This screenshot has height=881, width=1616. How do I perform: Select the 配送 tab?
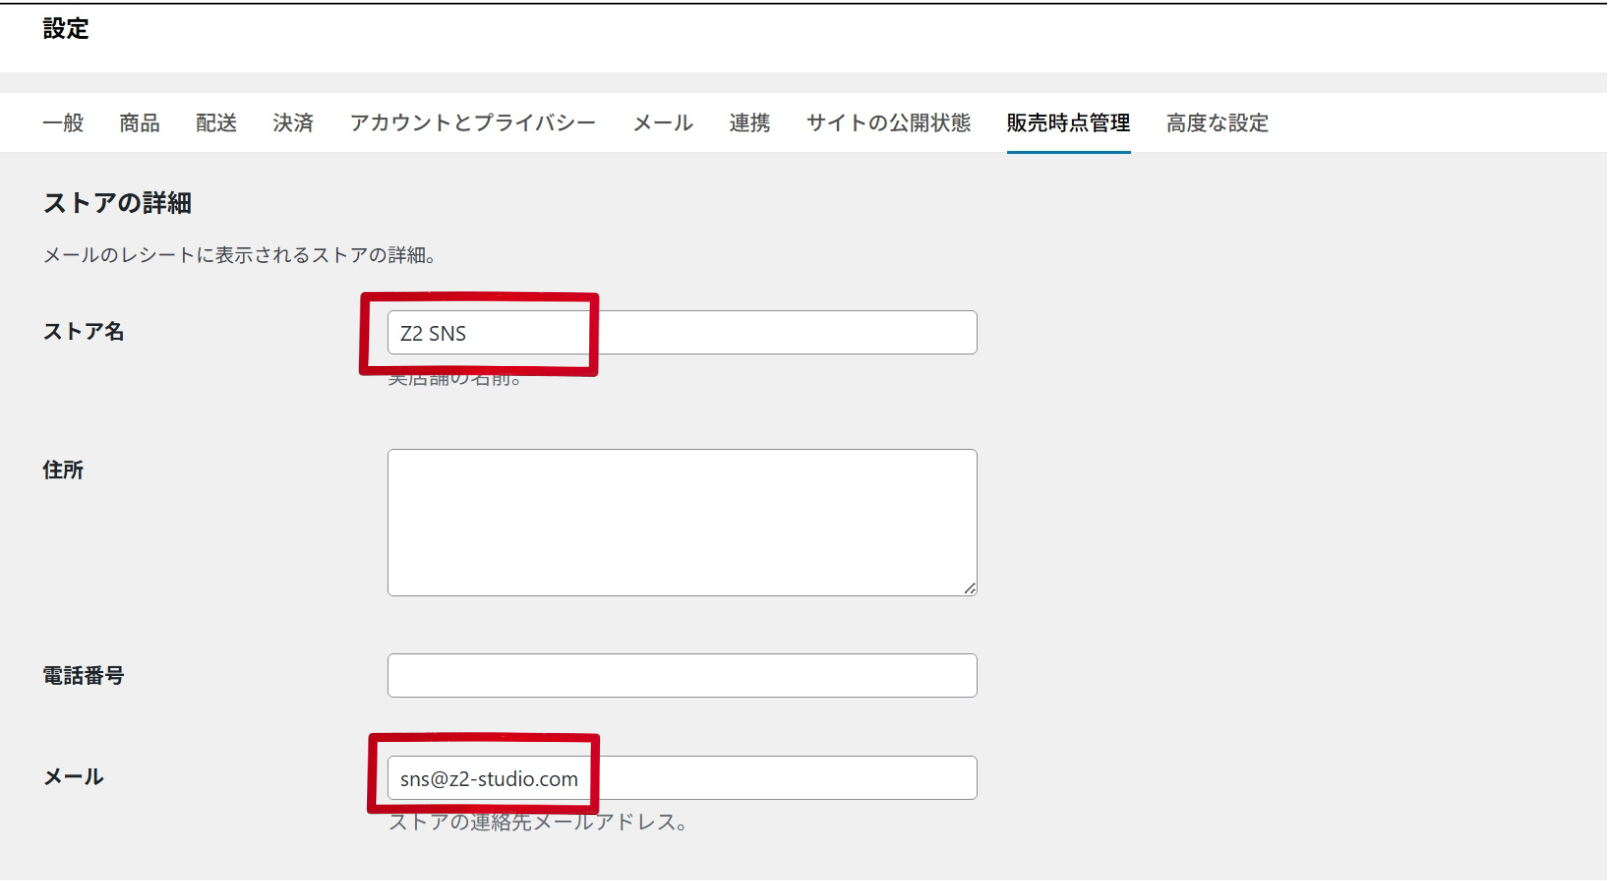pos(216,123)
